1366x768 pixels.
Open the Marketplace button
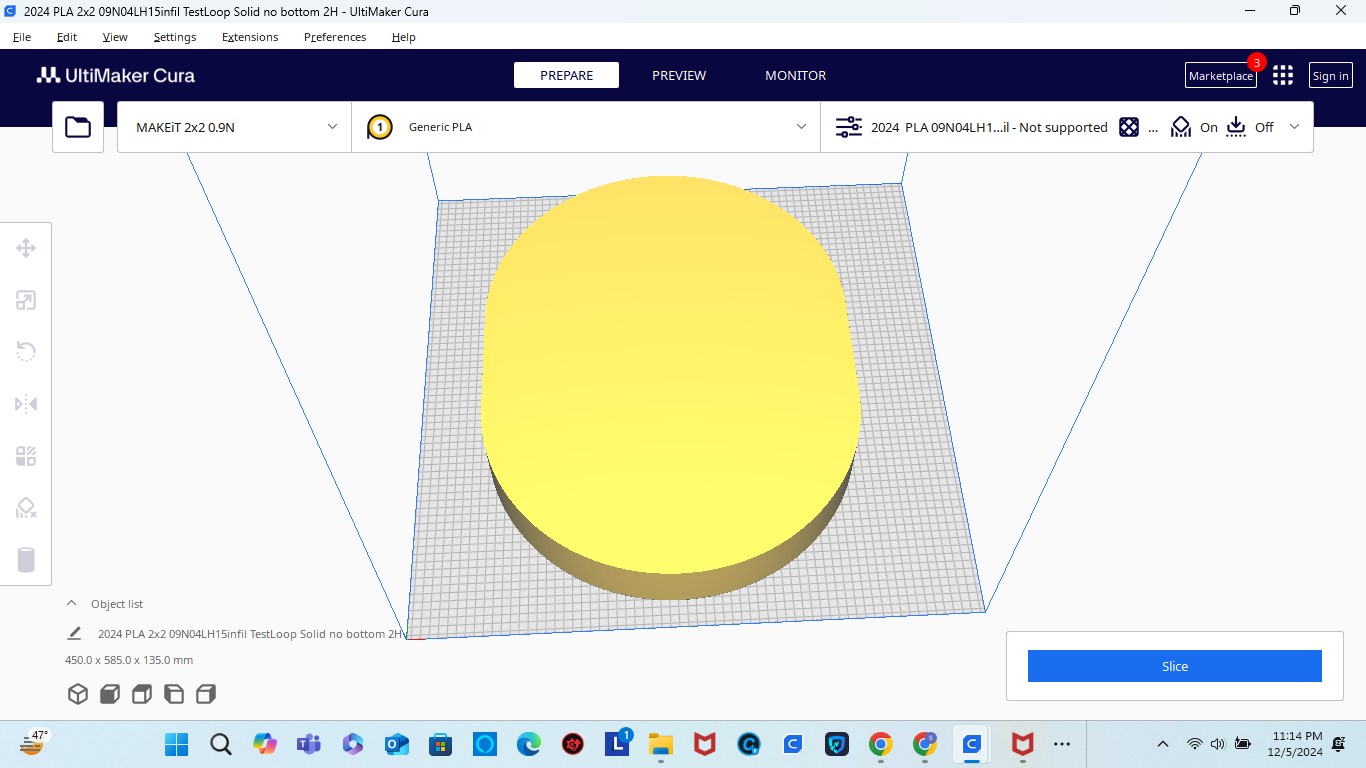point(1220,76)
